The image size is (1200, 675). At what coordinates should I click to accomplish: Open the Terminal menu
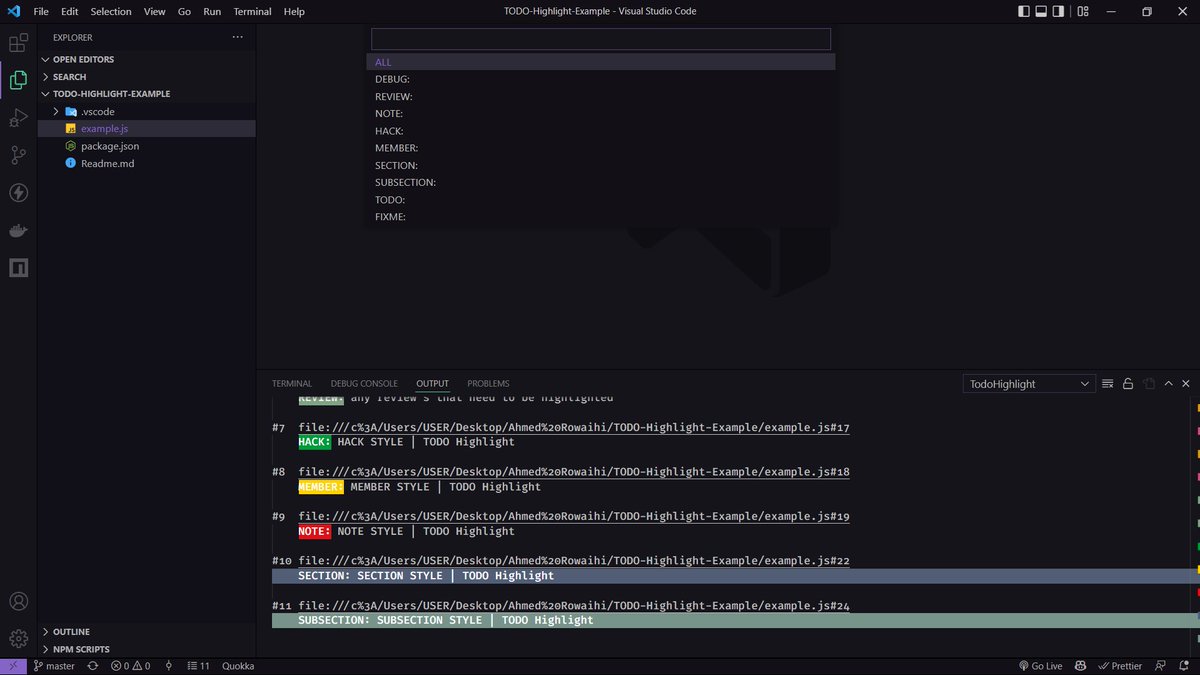coord(252,12)
